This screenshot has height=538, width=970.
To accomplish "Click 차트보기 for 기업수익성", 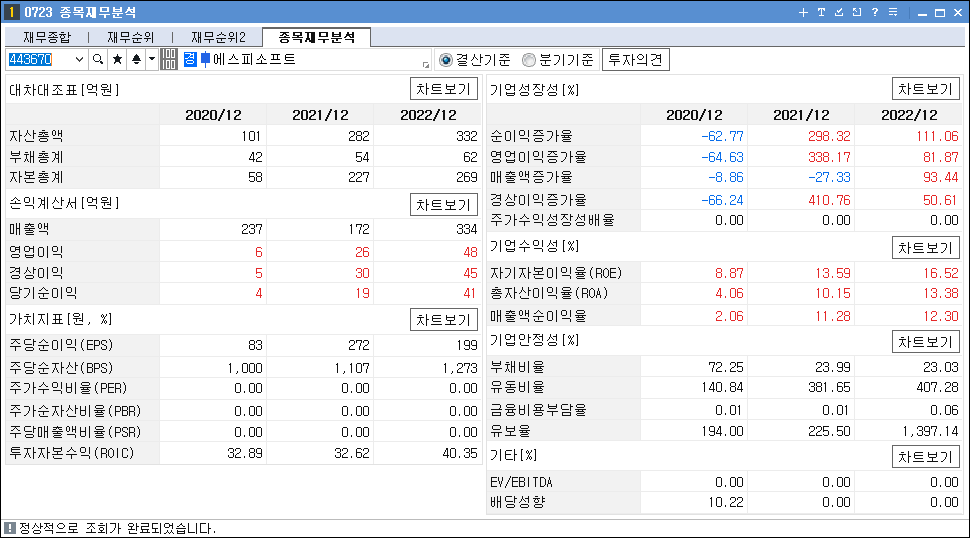I will 925,248.
